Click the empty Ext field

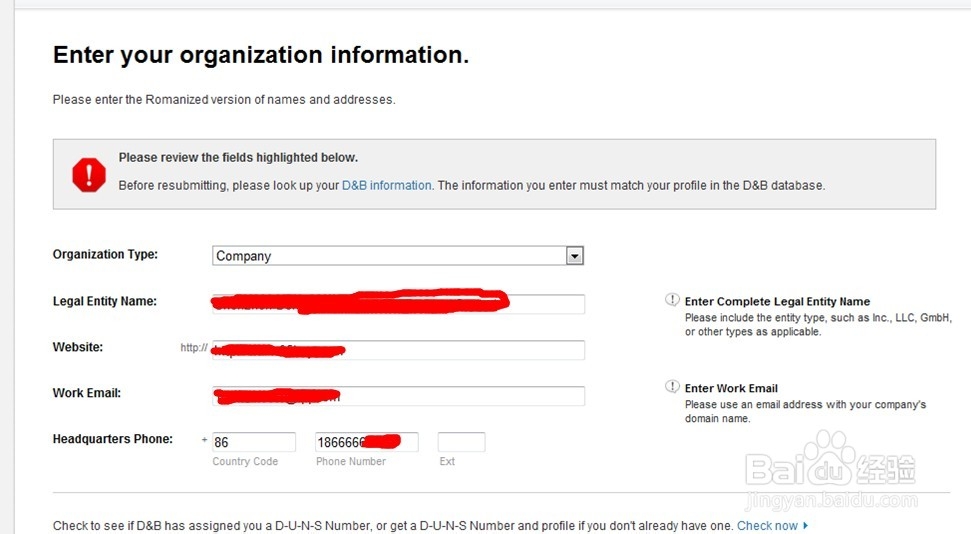[x=461, y=442]
